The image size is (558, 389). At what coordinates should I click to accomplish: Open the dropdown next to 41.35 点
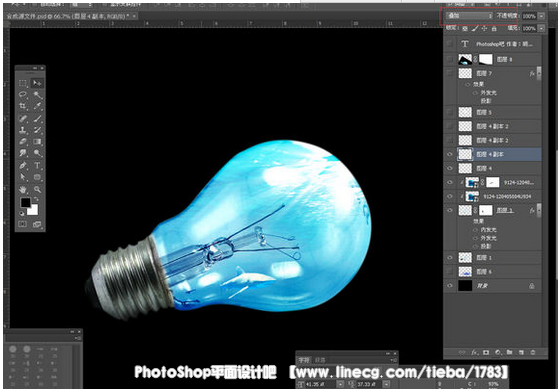point(340,384)
